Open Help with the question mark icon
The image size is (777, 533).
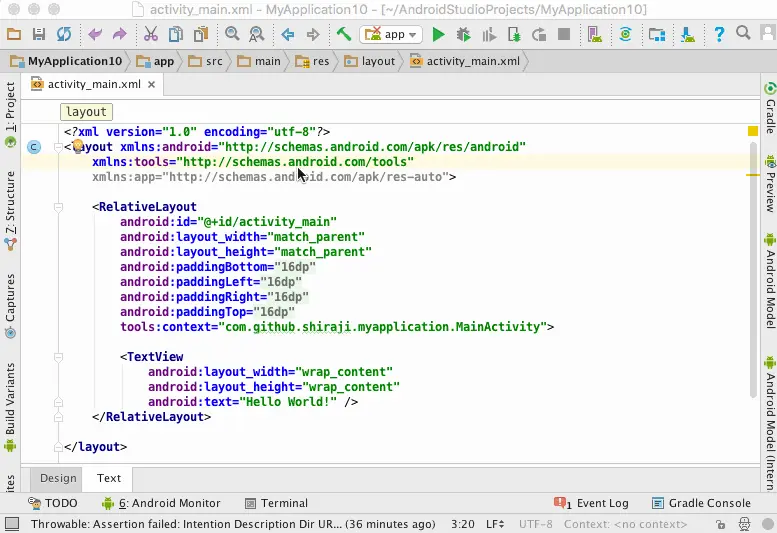tap(719, 34)
